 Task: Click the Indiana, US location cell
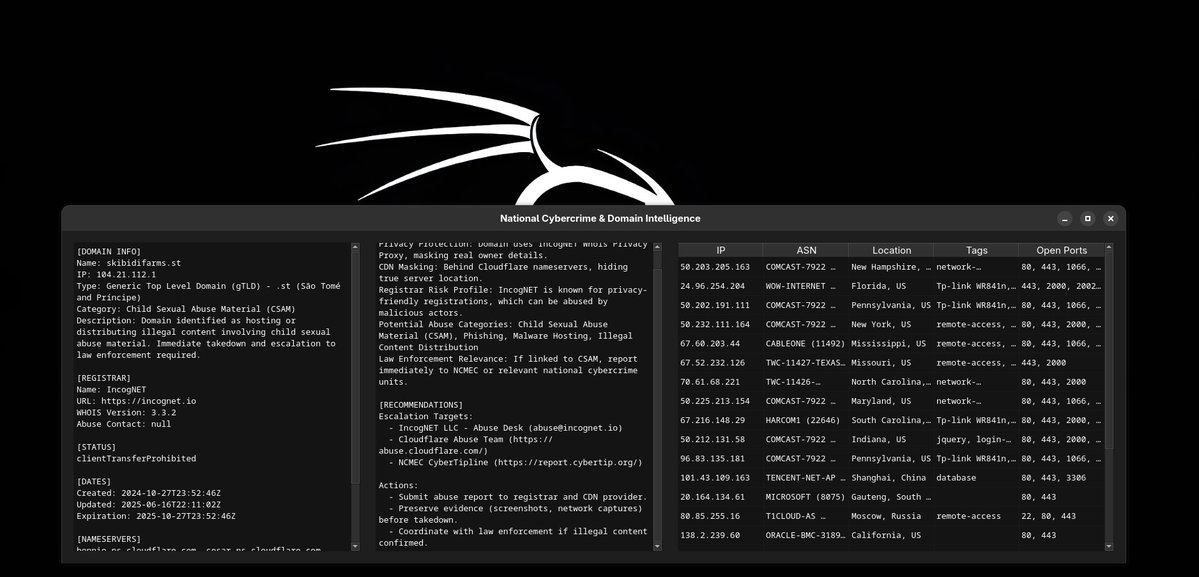tap(892, 439)
